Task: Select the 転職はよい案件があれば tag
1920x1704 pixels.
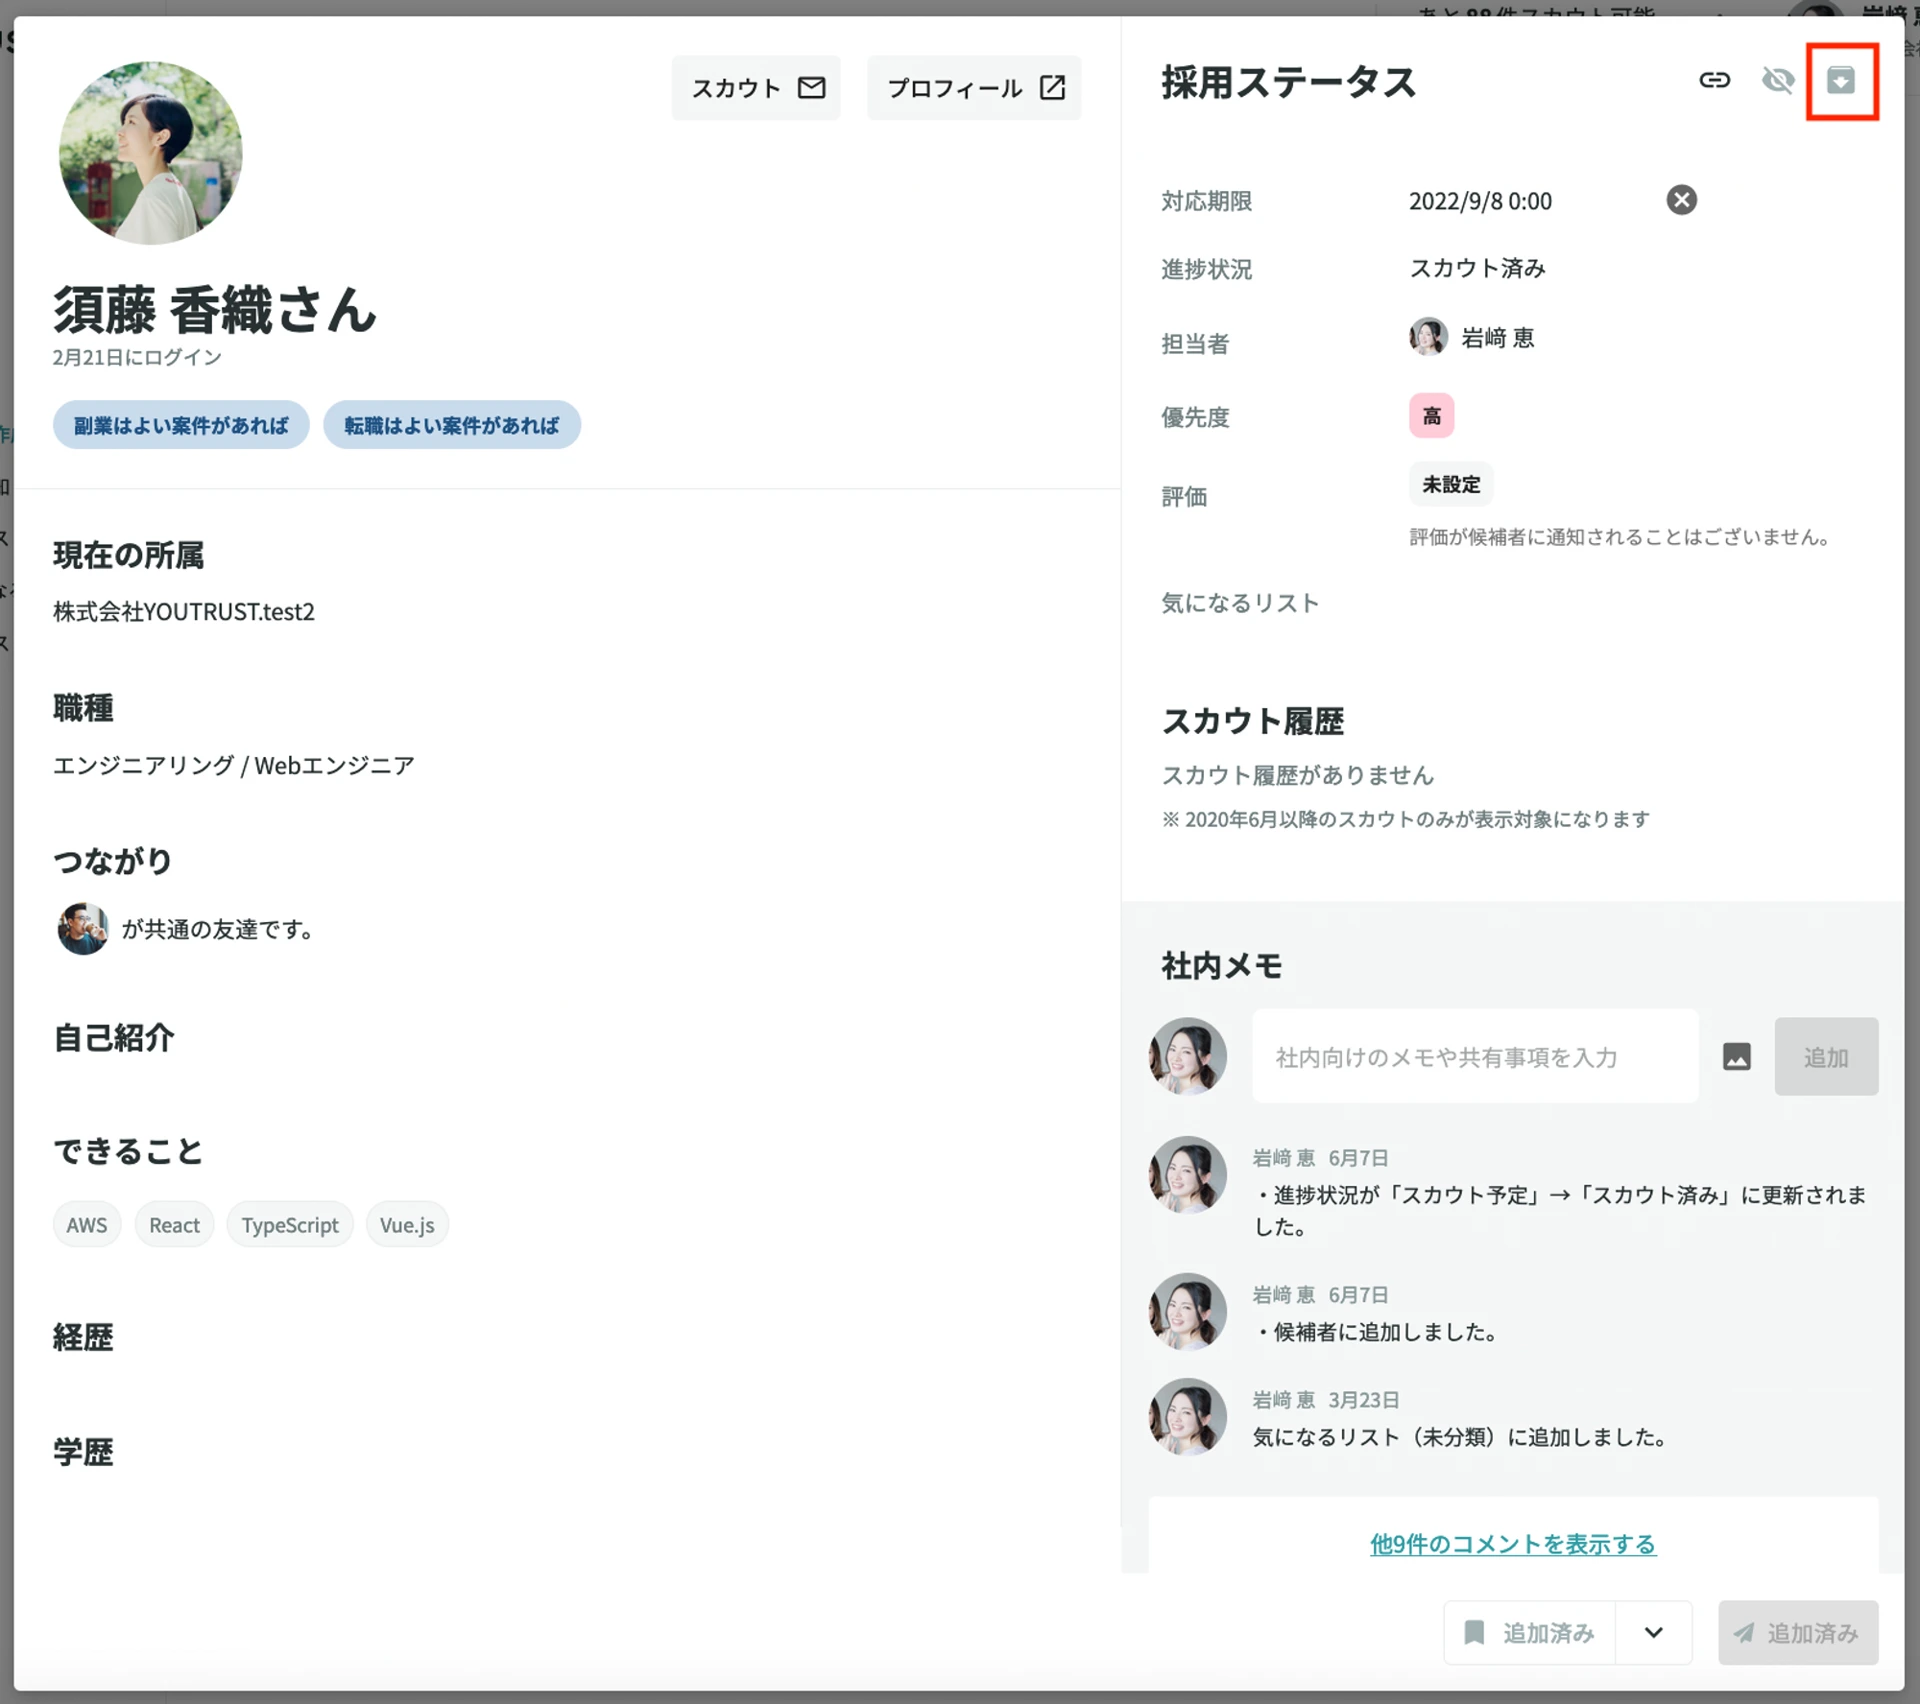Action: (x=451, y=424)
